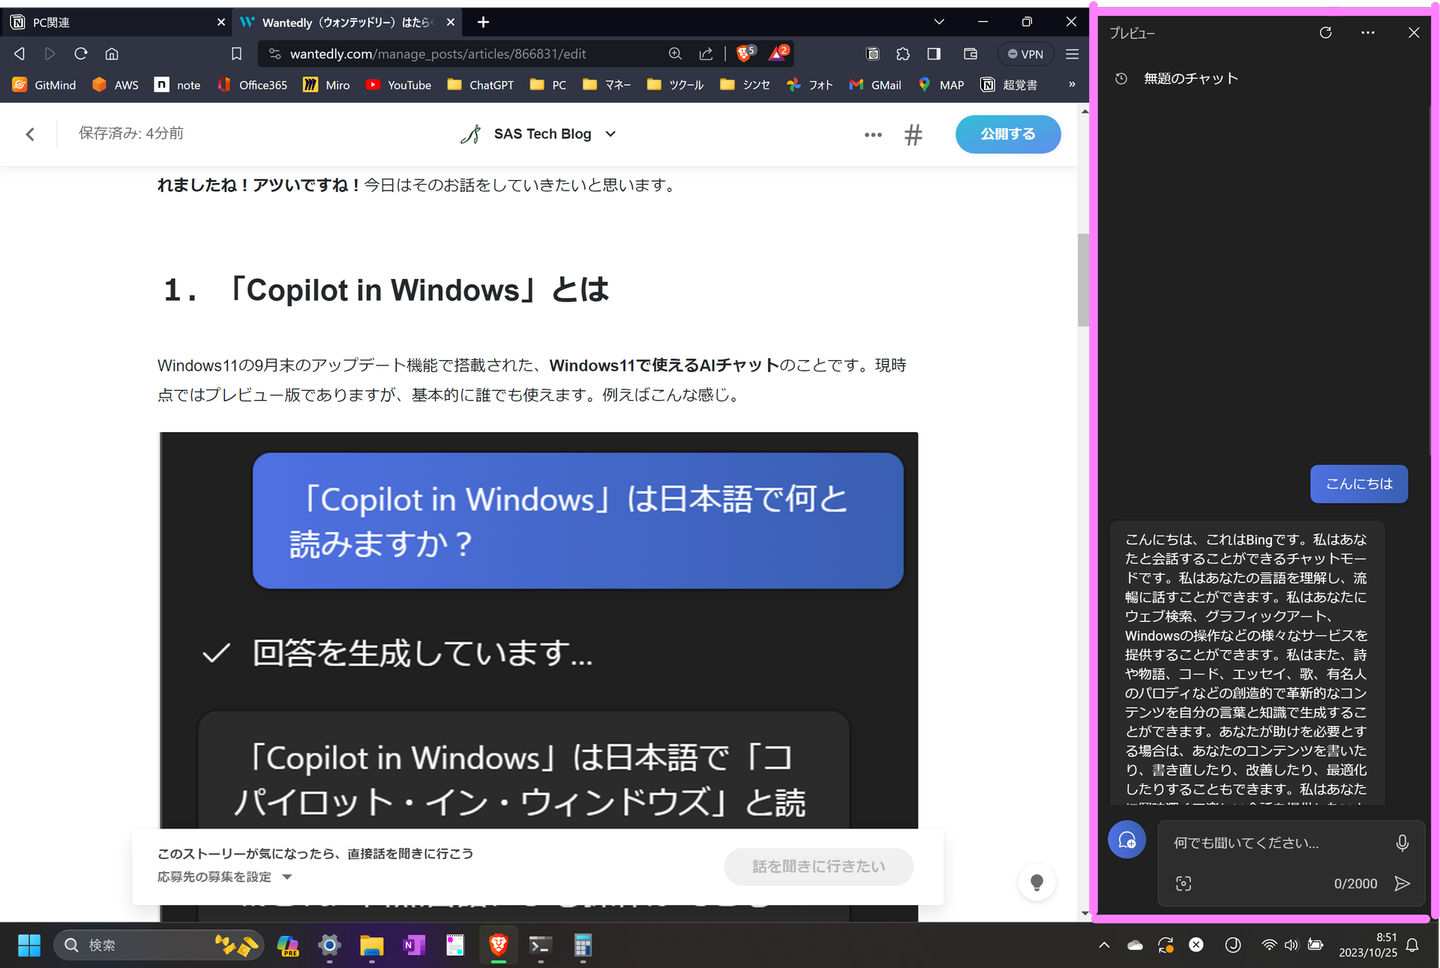Open the SAS Tech Blog dropdown

click(538, 134)
